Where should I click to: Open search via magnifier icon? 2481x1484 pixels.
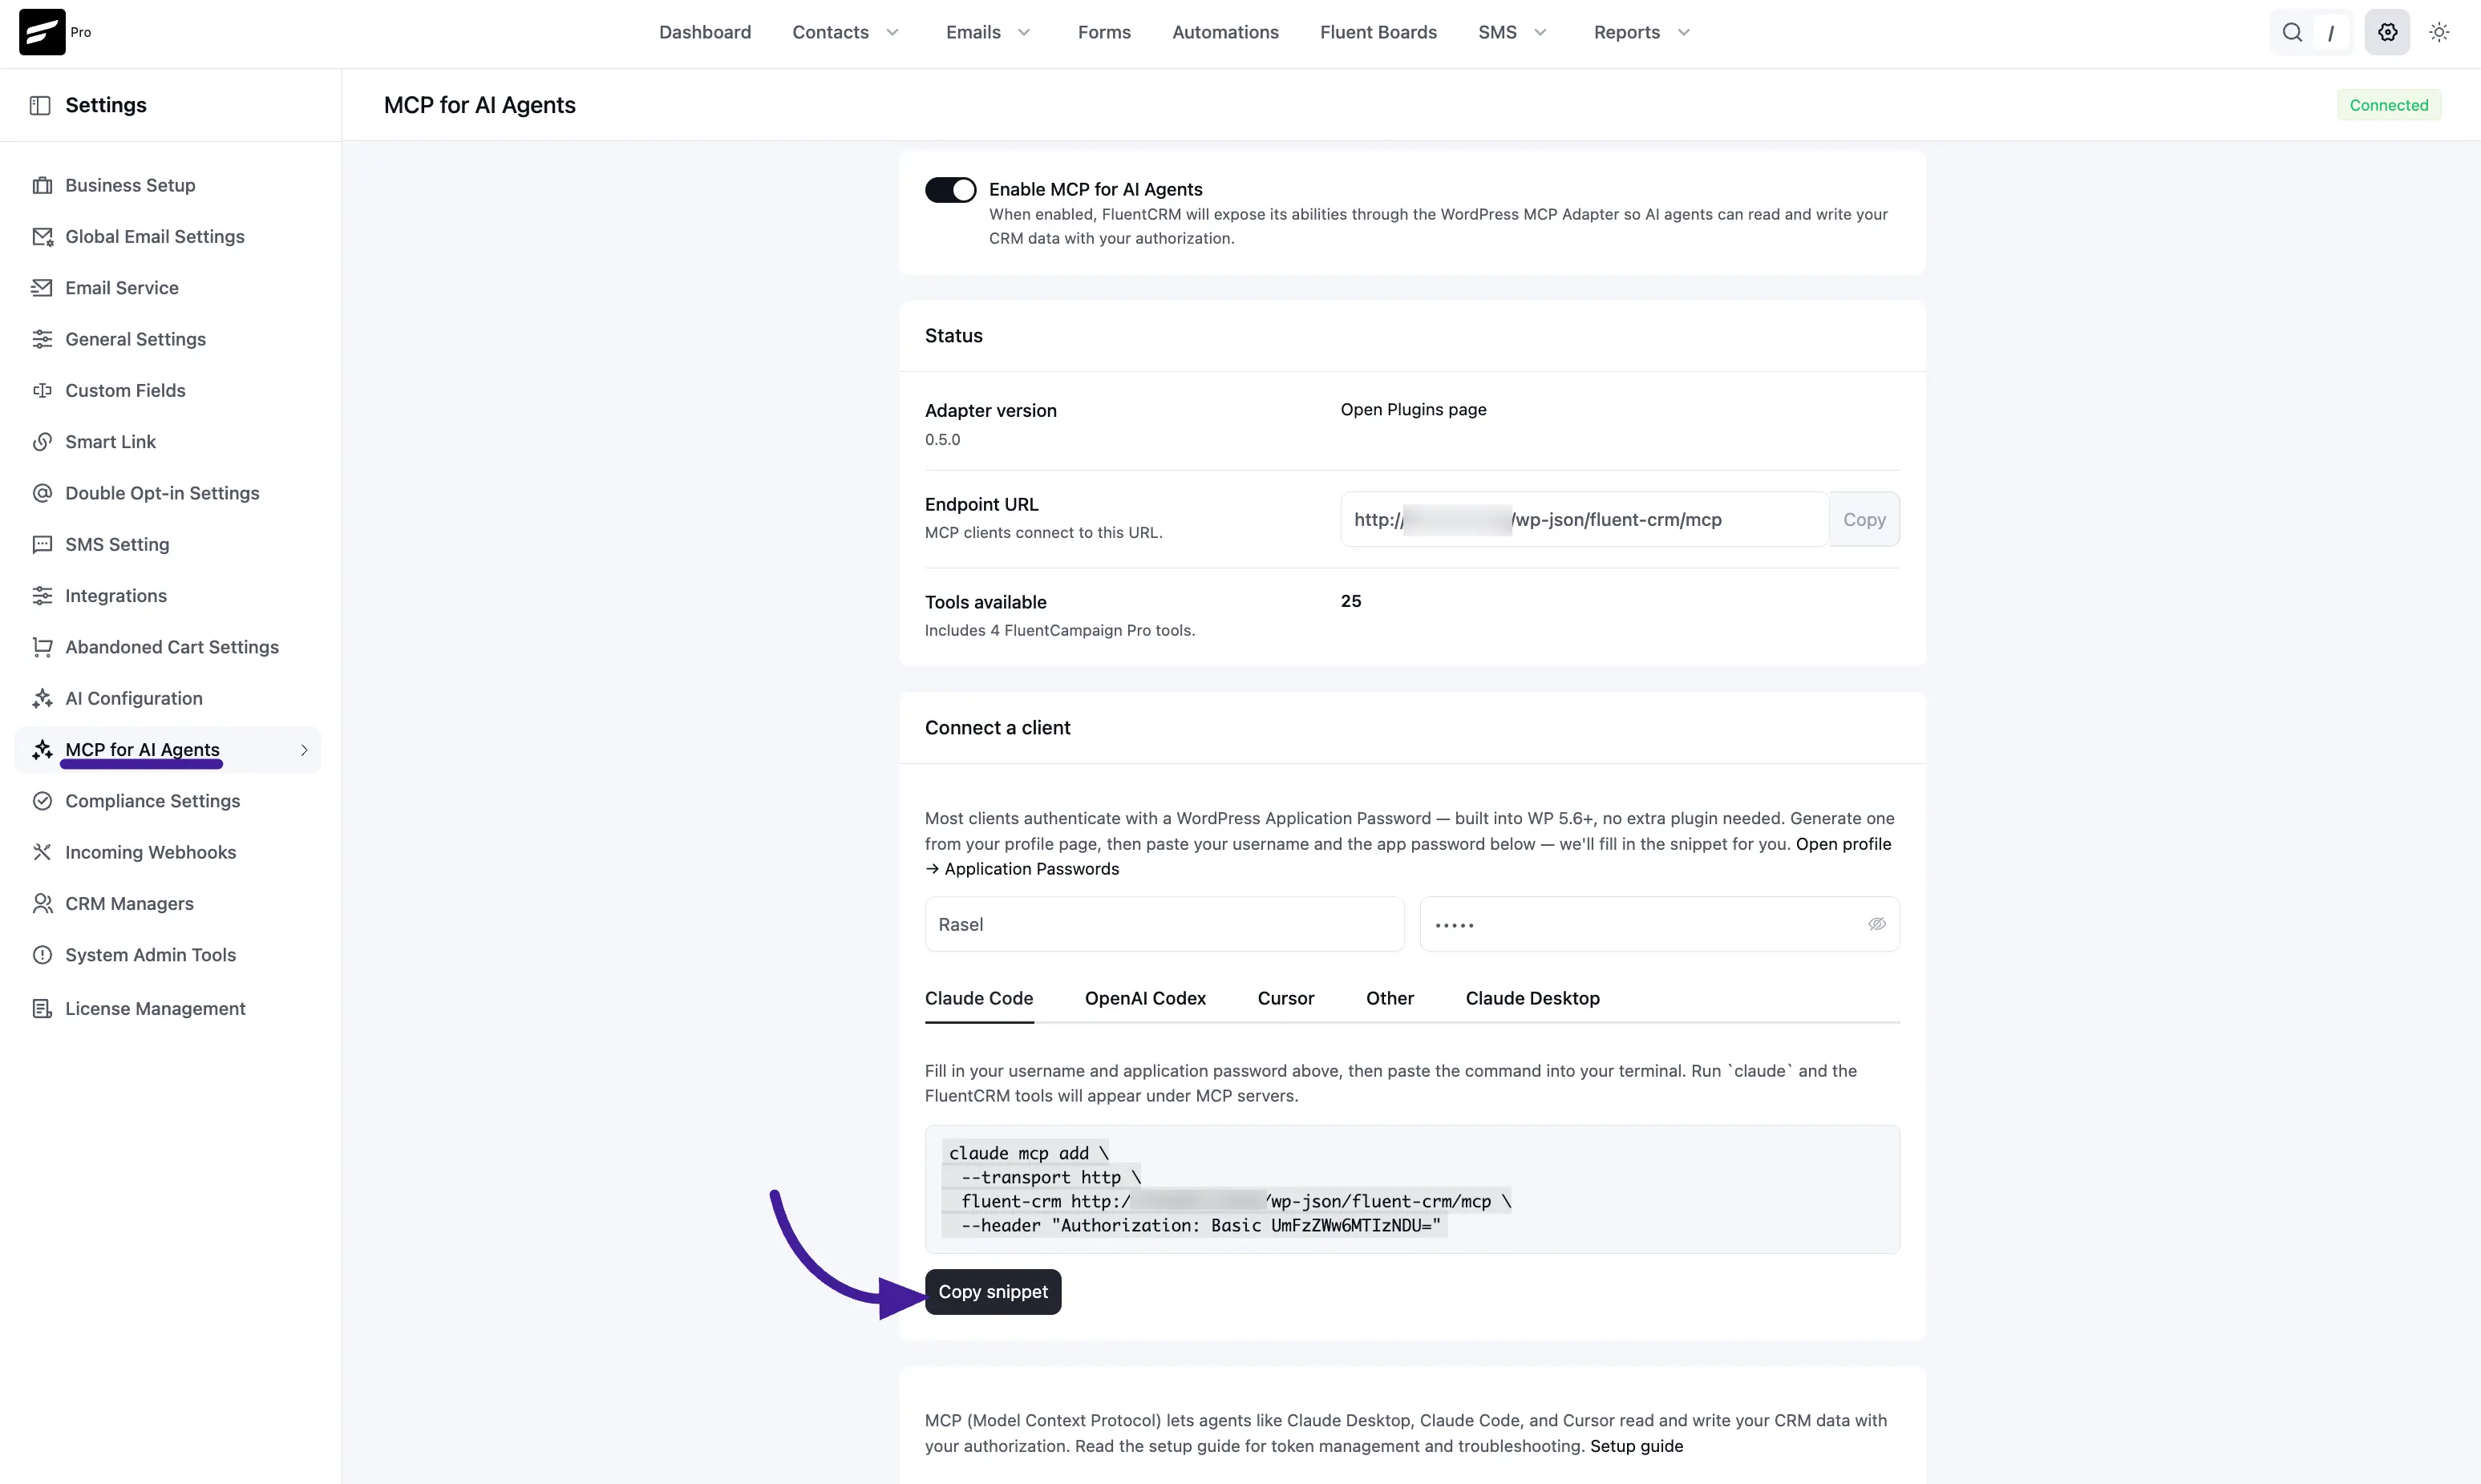2292,32
